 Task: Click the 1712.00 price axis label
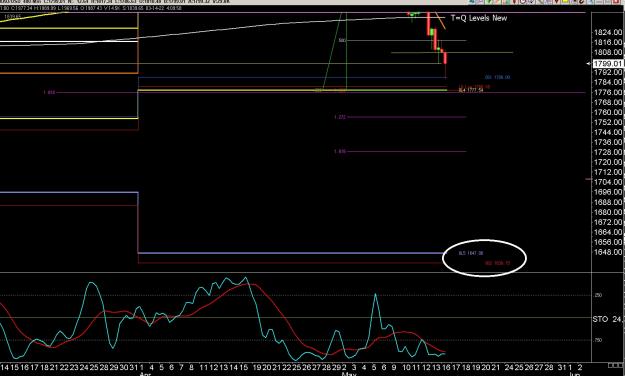[x=608, y=172]
